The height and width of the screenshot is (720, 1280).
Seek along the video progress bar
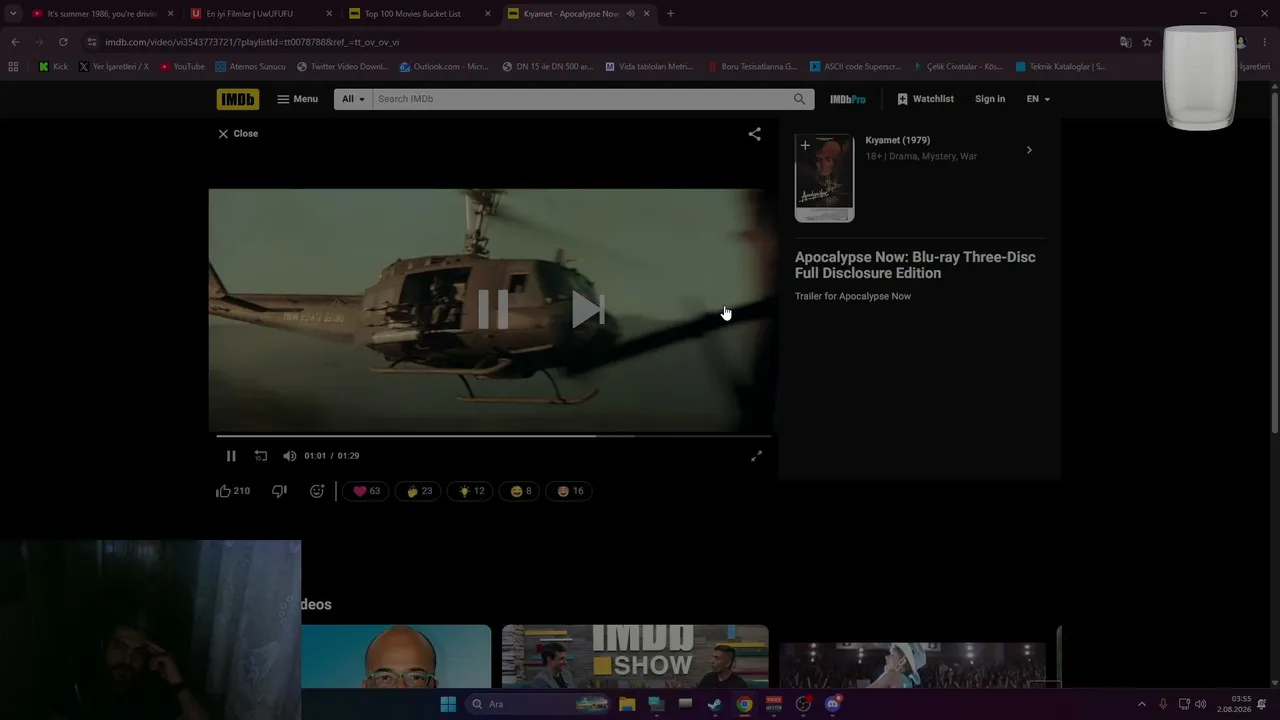click(x=494, y=436)
